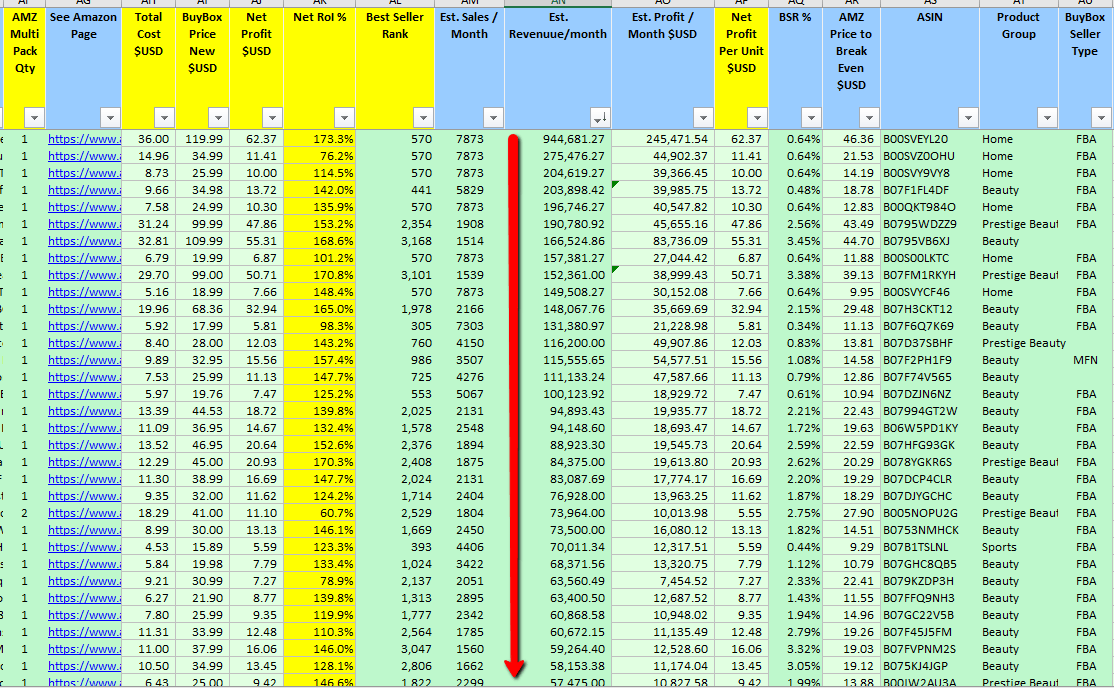Viewport: 1114px width, 688px height.
Task: Select the Sports Product Group cell
Action: [1000, 547]
